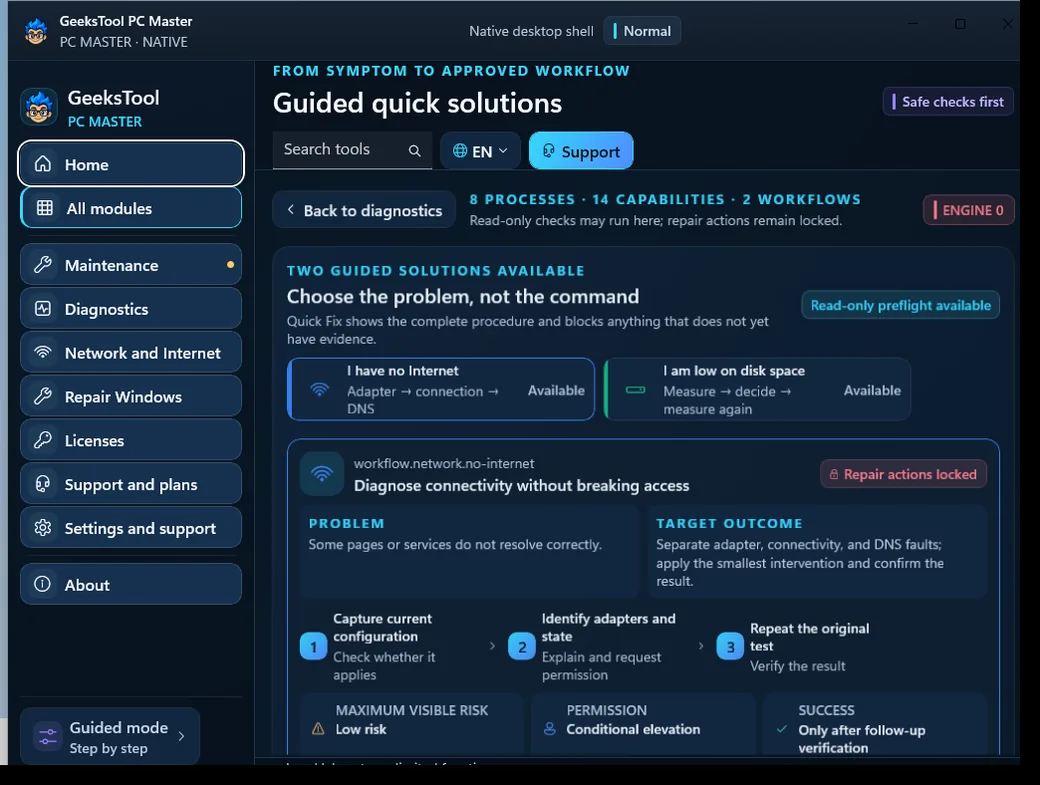Click Repair actions locked badge
The width and height of the screenshot is (1040, 785).
[903, 474]
